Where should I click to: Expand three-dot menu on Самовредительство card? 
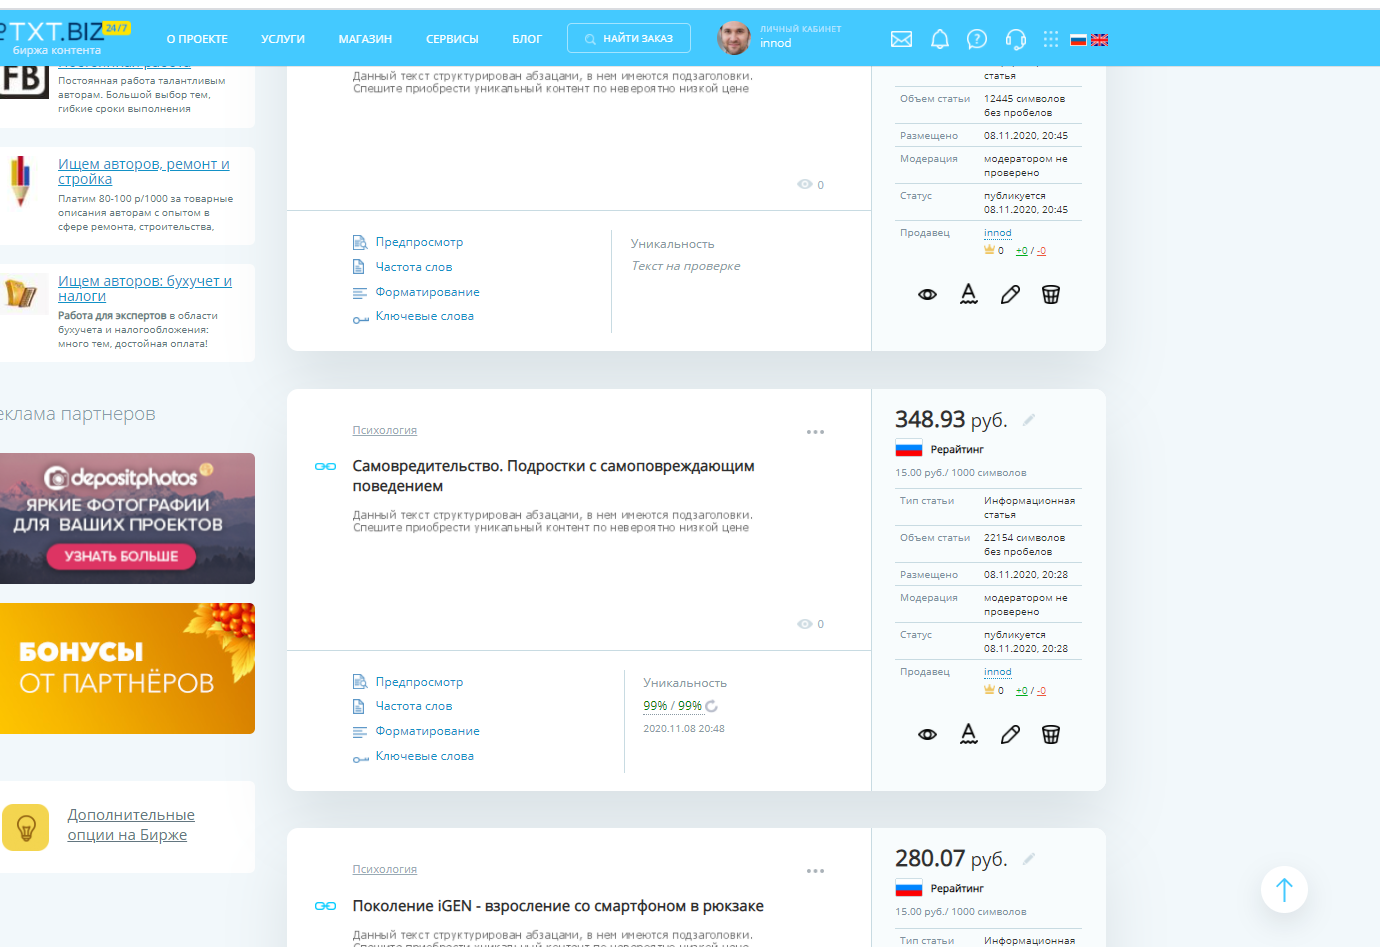coord(815,432)
